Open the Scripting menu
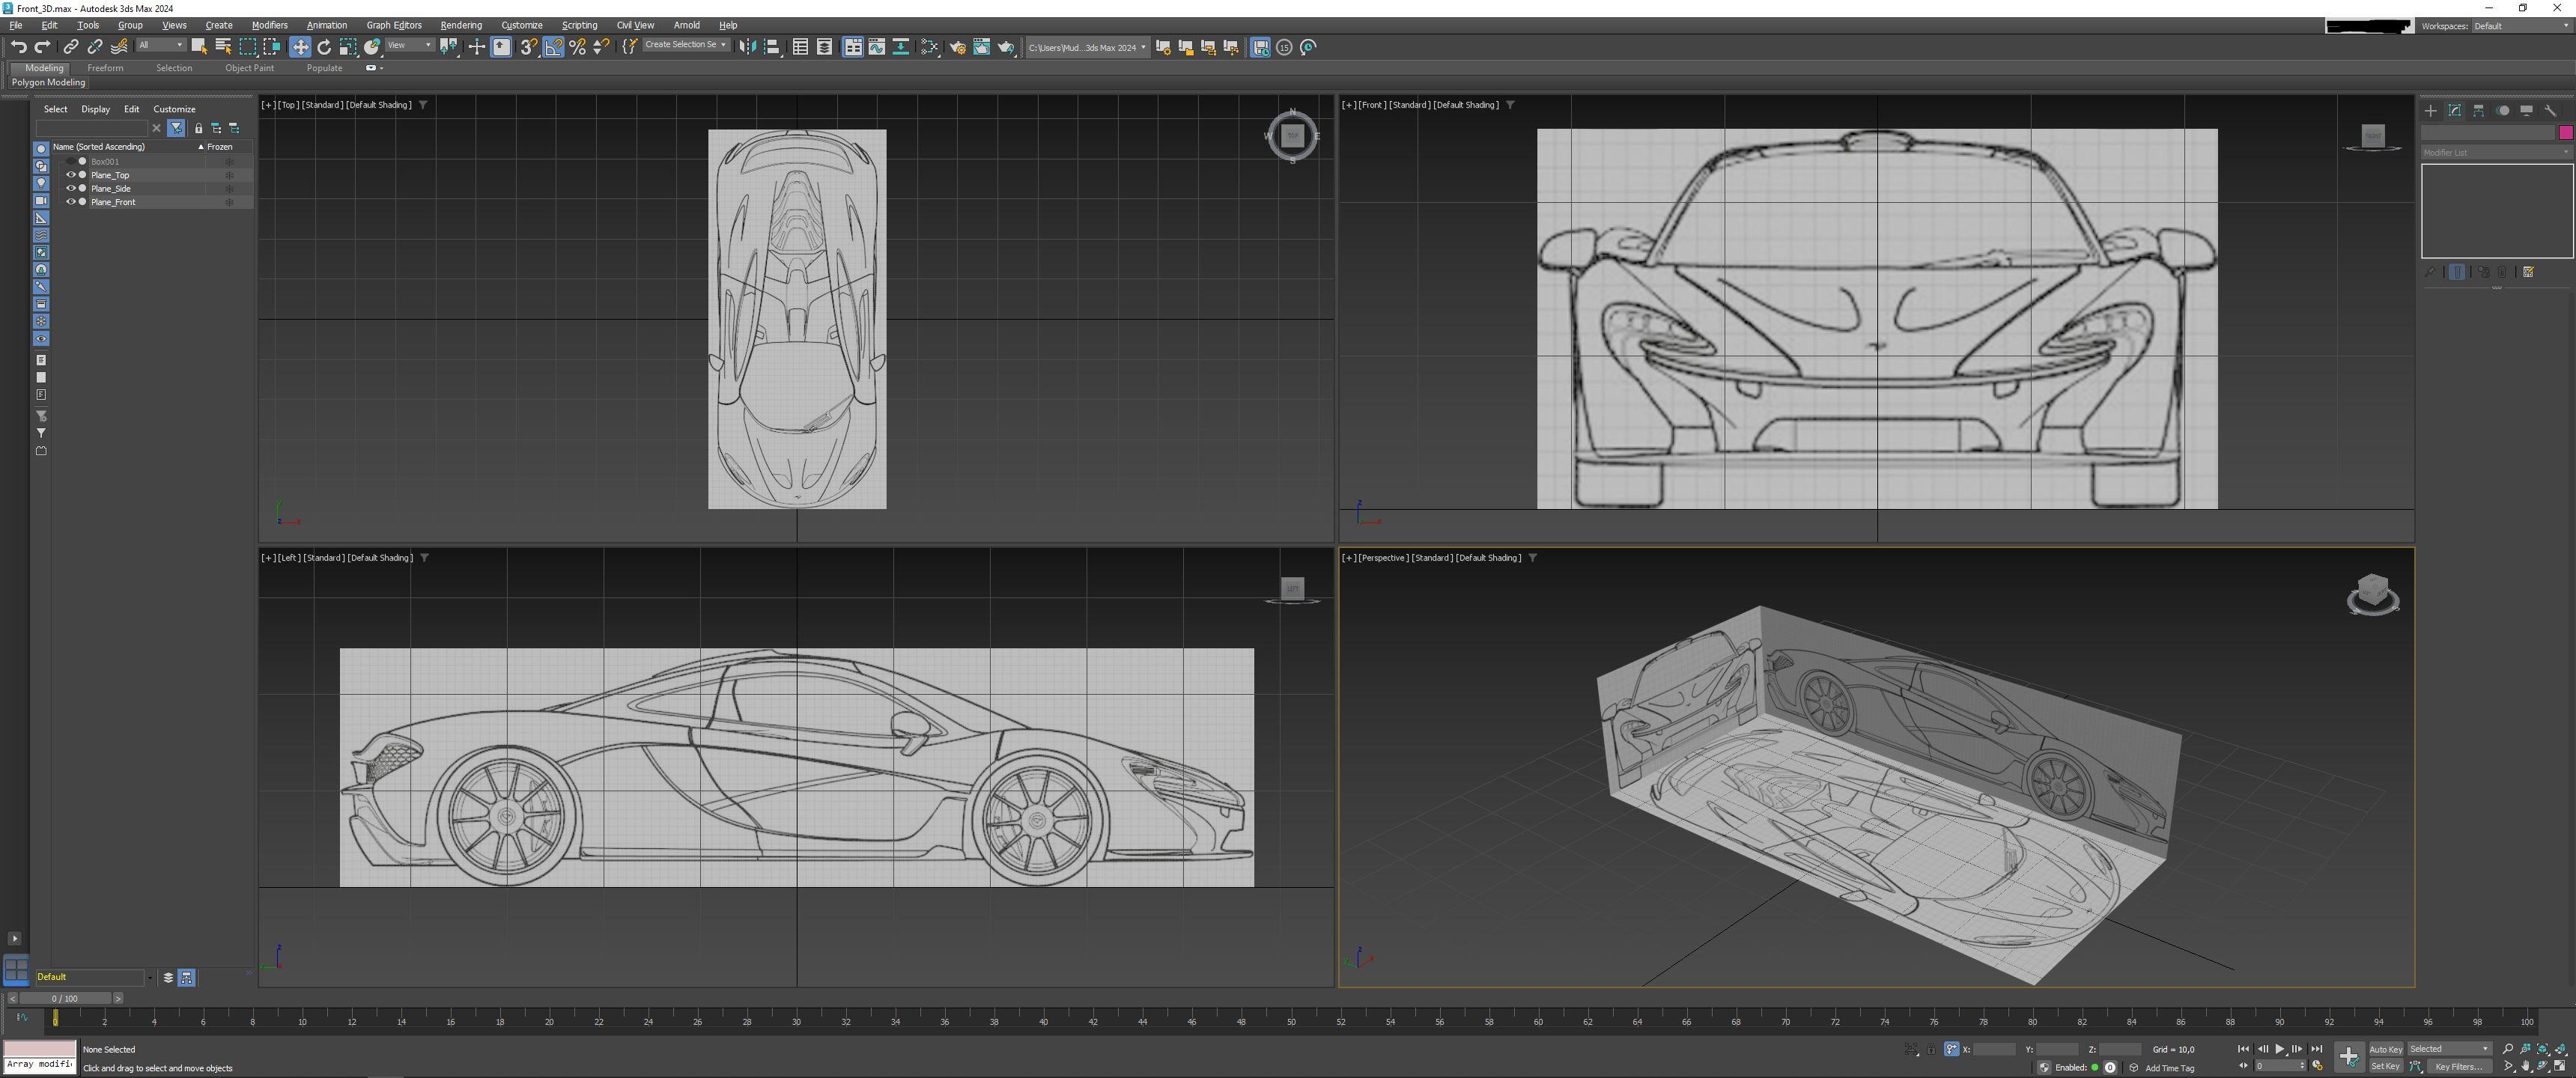Image resolution: width=2576 pixels, height=1078 pixels. 579,25
